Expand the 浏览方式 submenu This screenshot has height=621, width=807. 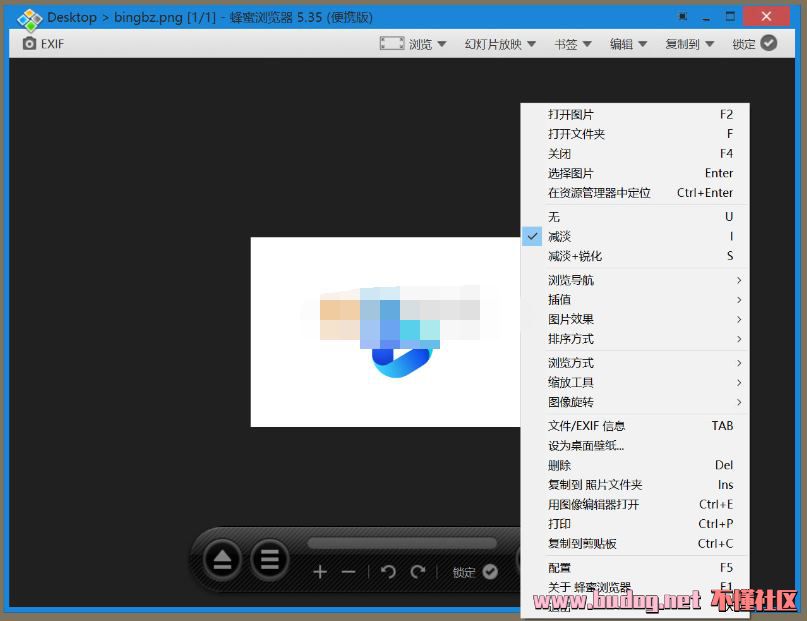[635, 363]
